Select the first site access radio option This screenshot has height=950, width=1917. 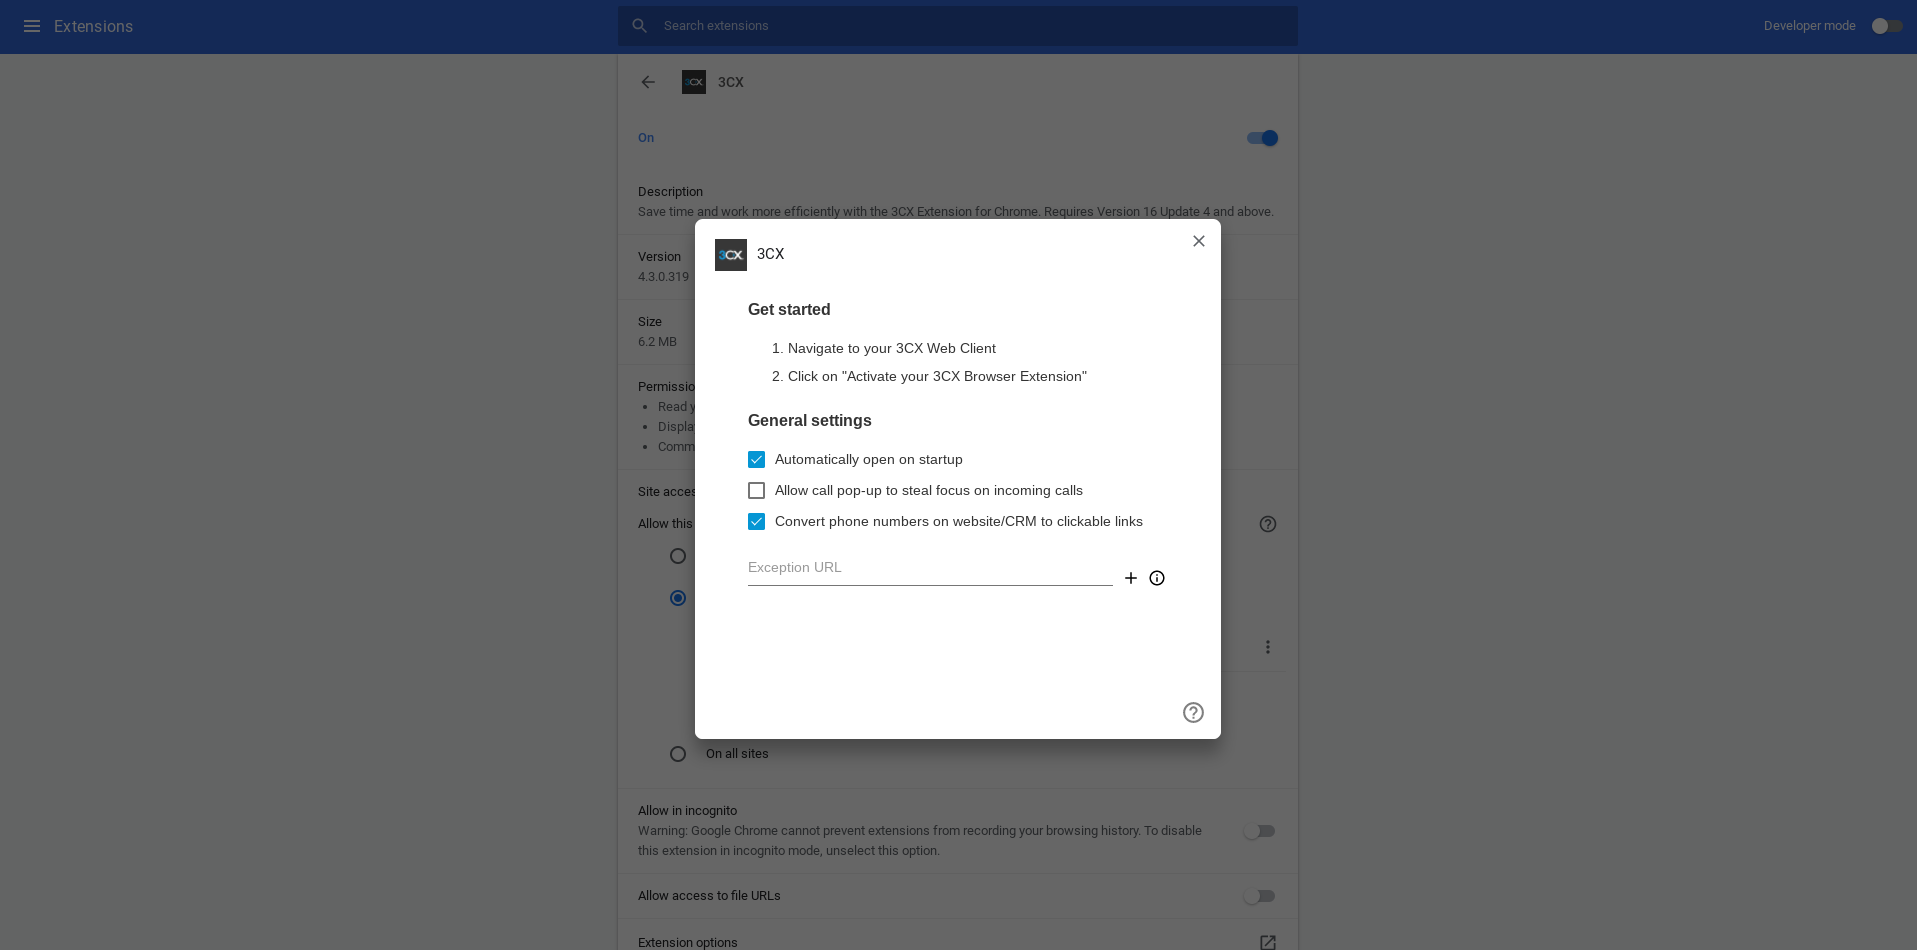tap(678, 556)
